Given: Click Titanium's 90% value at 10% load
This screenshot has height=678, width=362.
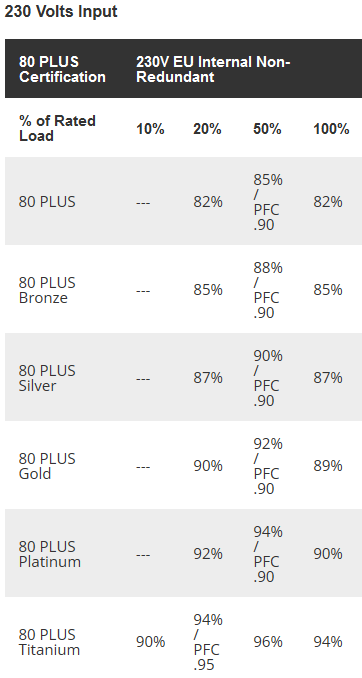Looking at the screenshot, I should [x=151, y=642].
